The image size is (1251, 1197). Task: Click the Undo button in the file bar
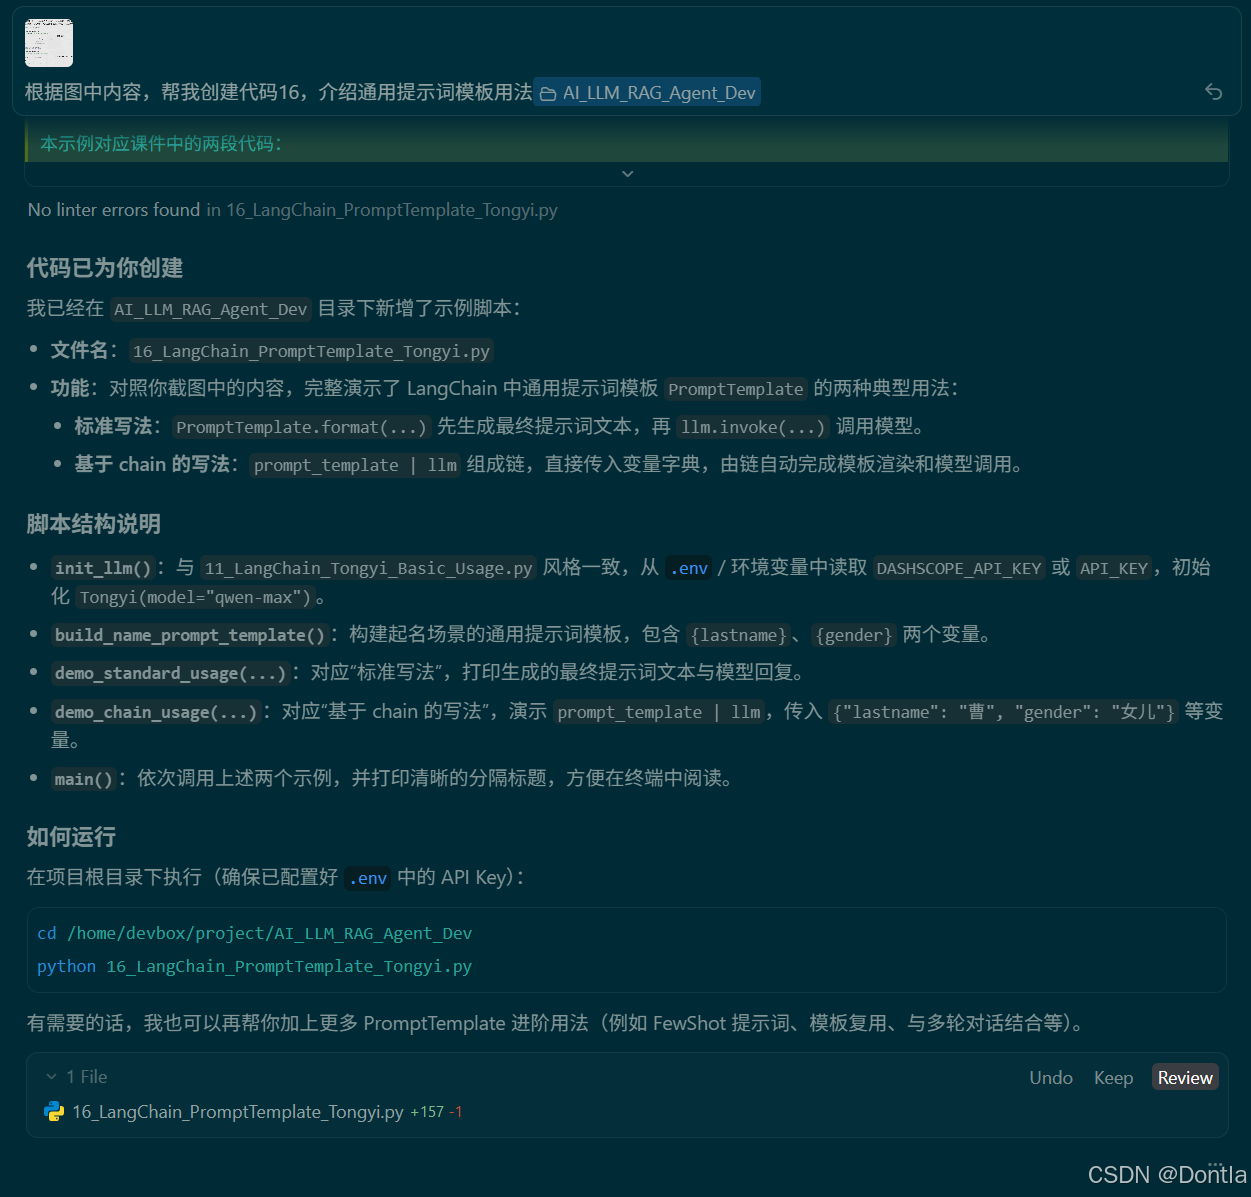(1050, 1077)
